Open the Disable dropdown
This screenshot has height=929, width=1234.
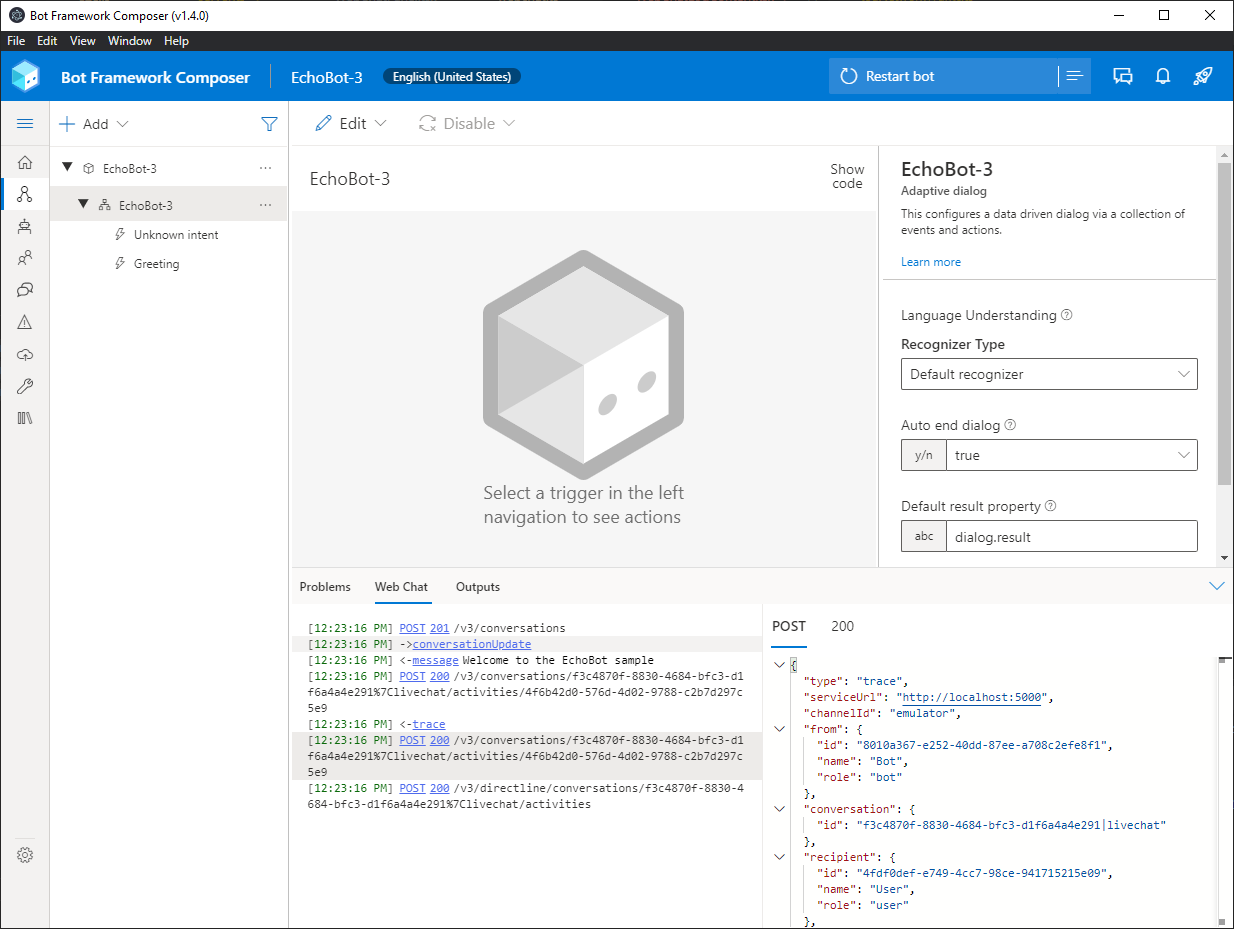tap(467, 124)
